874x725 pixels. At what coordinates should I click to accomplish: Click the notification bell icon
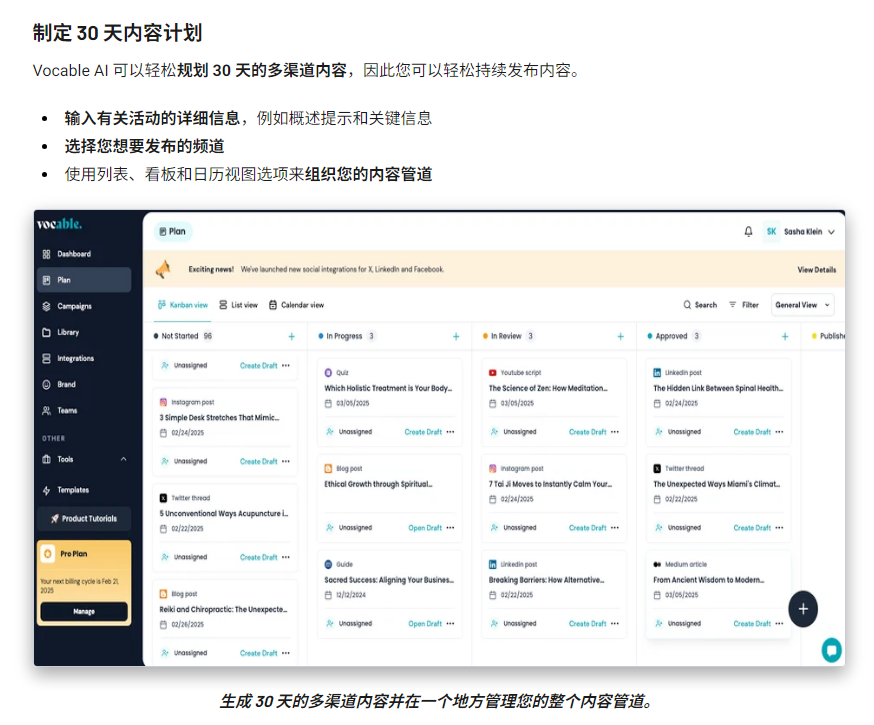[x=748, y=232]
